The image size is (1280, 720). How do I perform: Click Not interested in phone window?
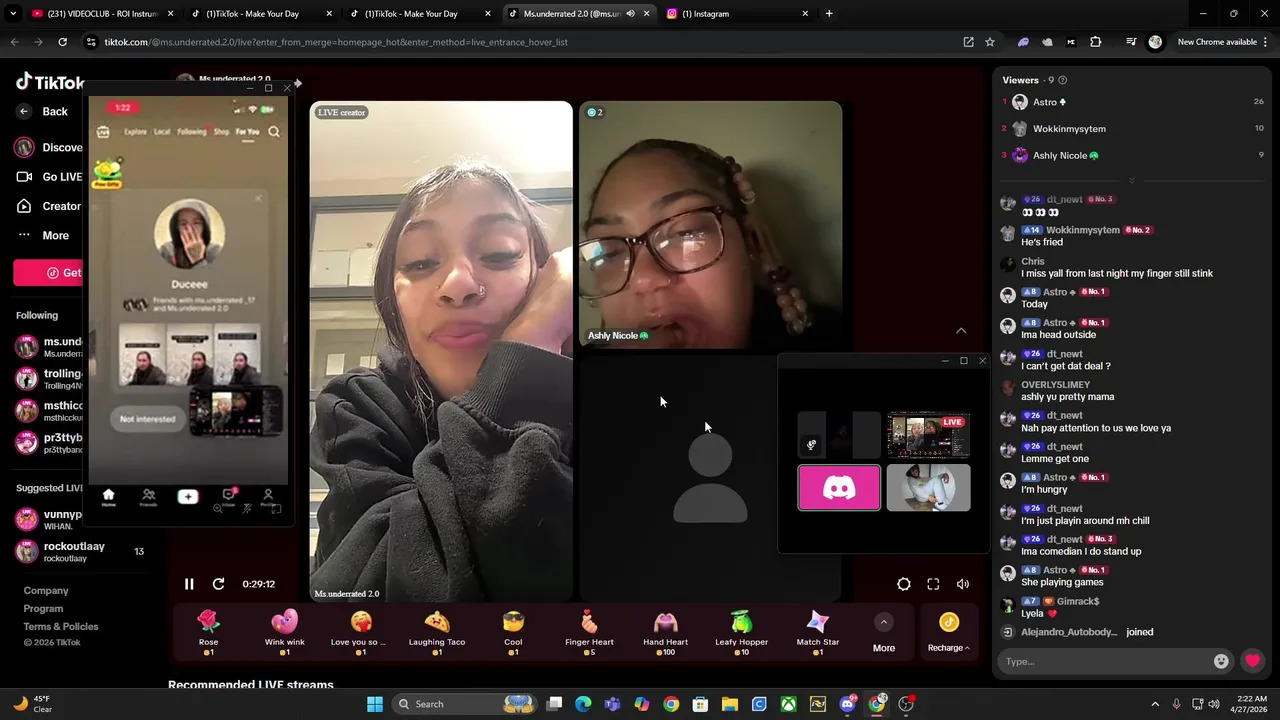[x=148, y=419]
